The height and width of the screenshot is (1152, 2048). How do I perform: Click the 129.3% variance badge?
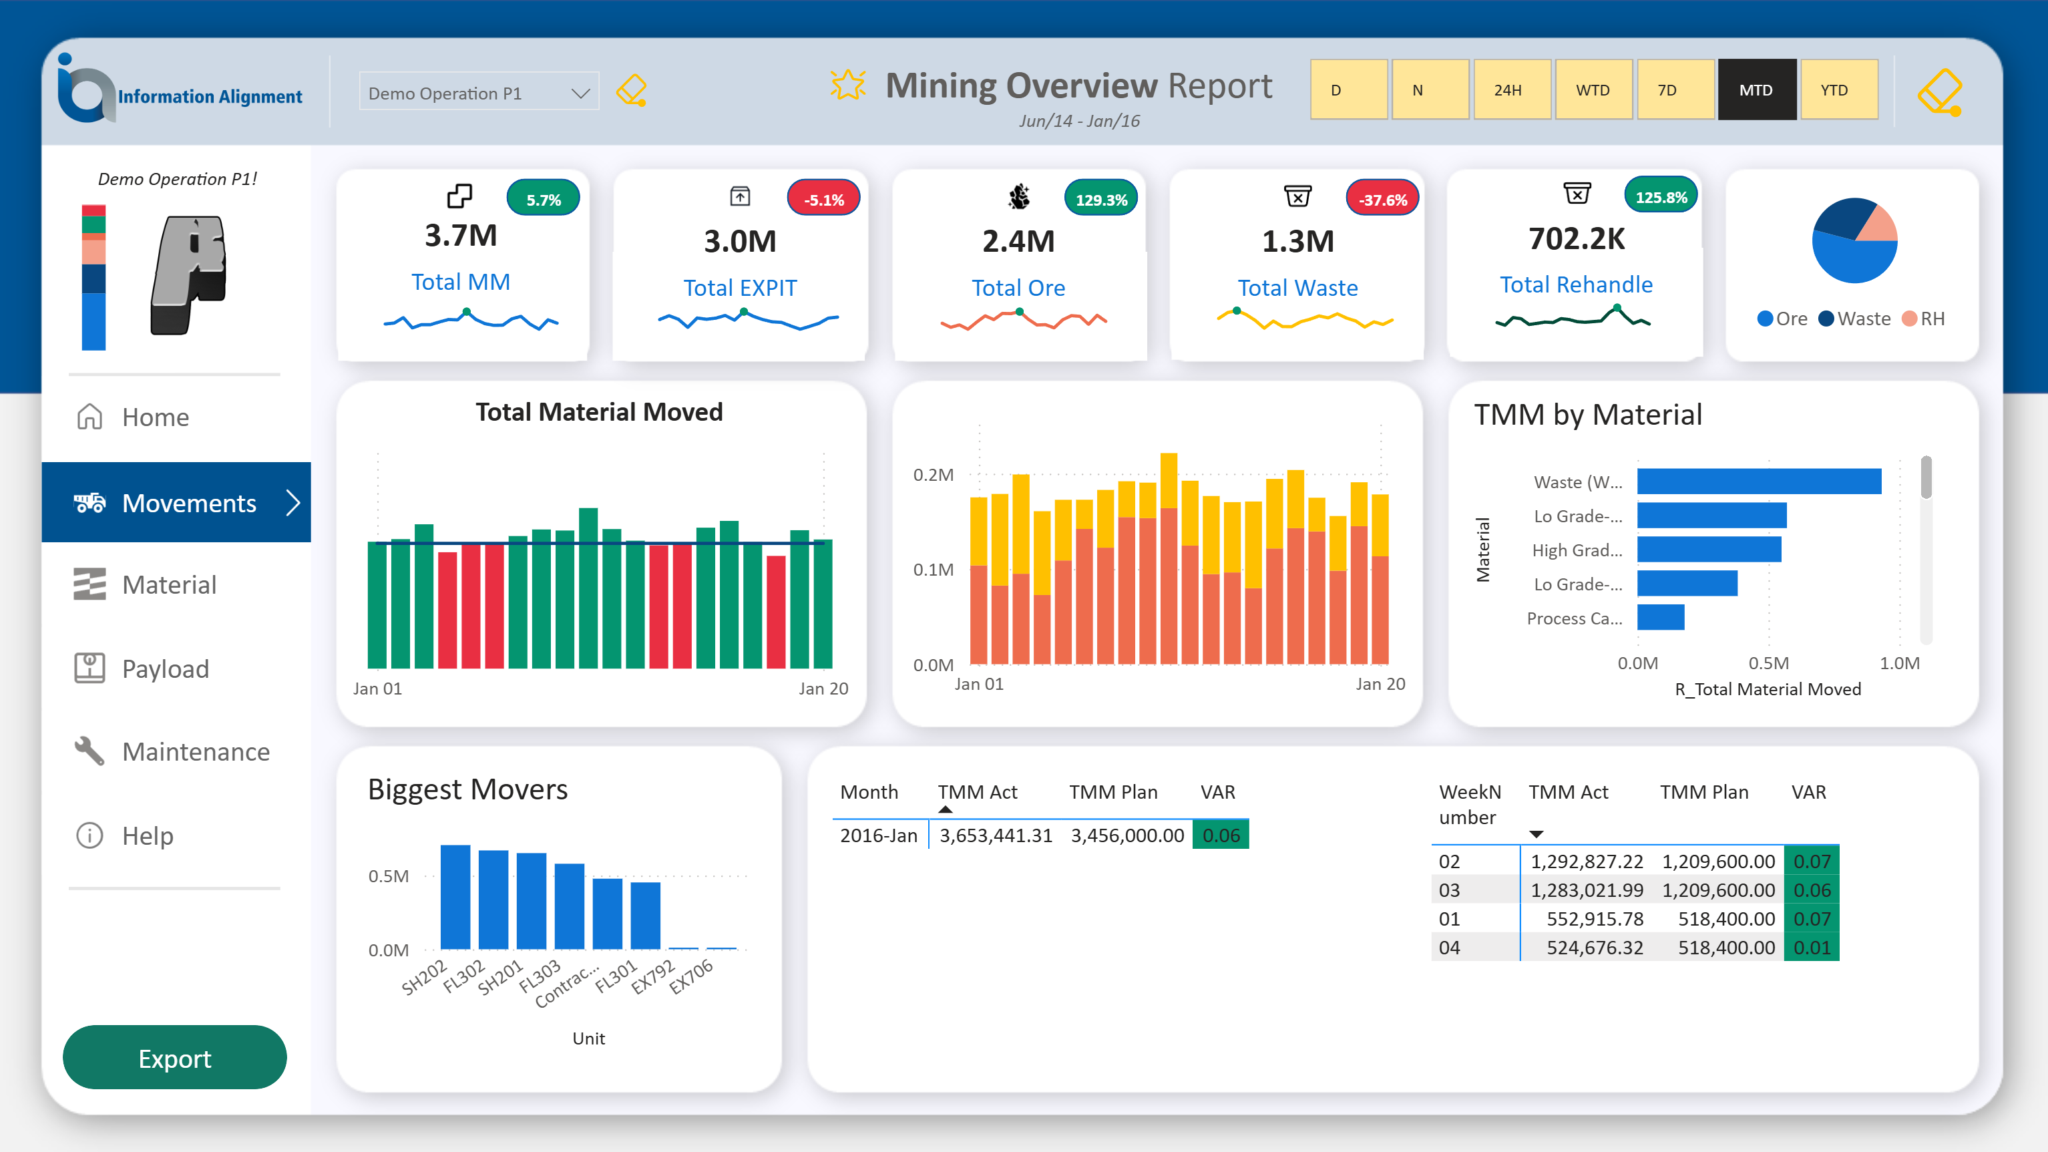pyautogui.click(x=1102, y=199)
